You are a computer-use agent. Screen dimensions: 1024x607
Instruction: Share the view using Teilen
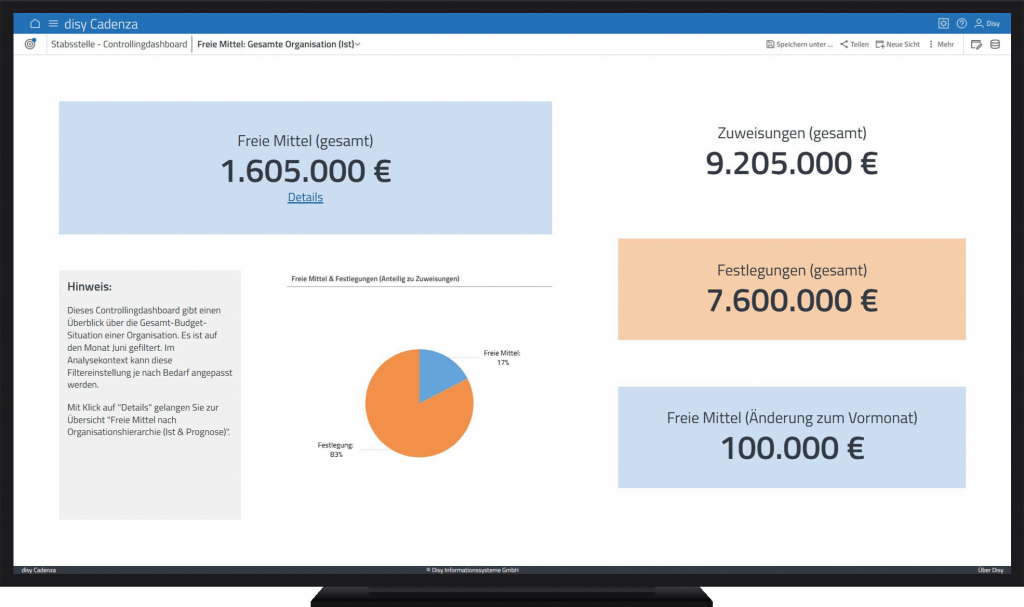pos(854,44)
